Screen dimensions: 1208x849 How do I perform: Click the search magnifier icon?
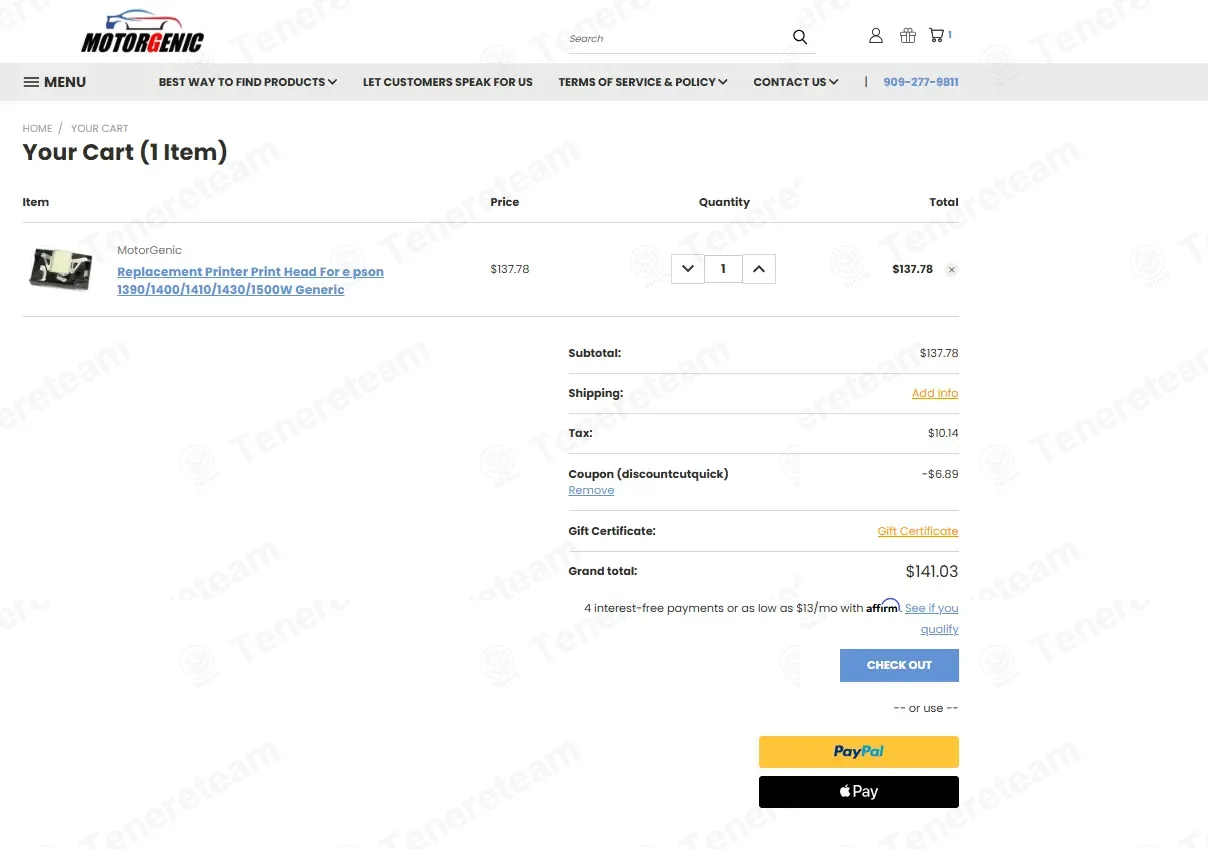[800, 37]
